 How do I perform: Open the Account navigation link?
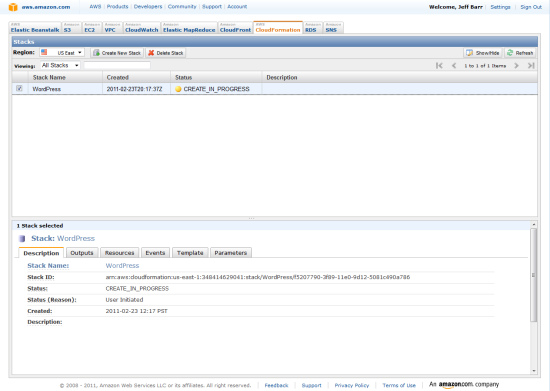click(237, 7)
